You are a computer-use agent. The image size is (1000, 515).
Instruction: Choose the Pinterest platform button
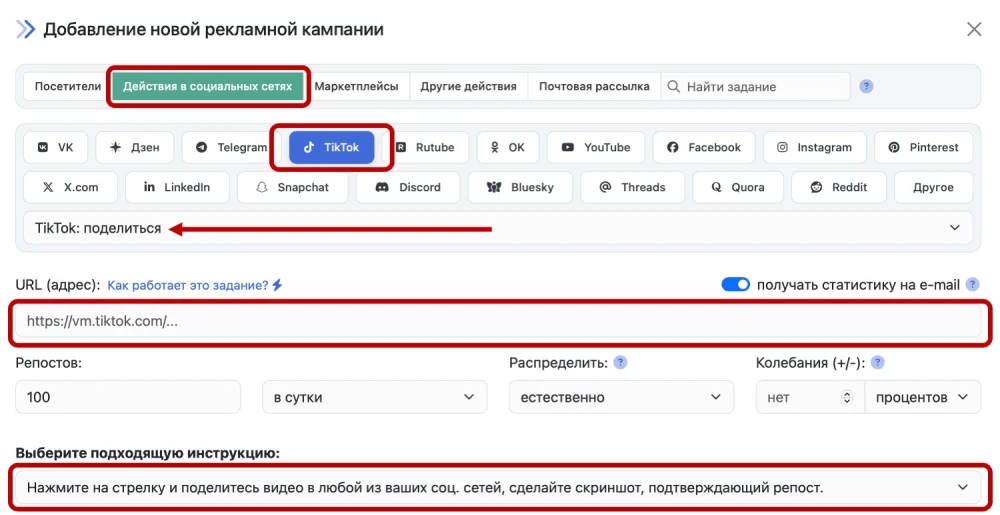click(x=923, y=147)
